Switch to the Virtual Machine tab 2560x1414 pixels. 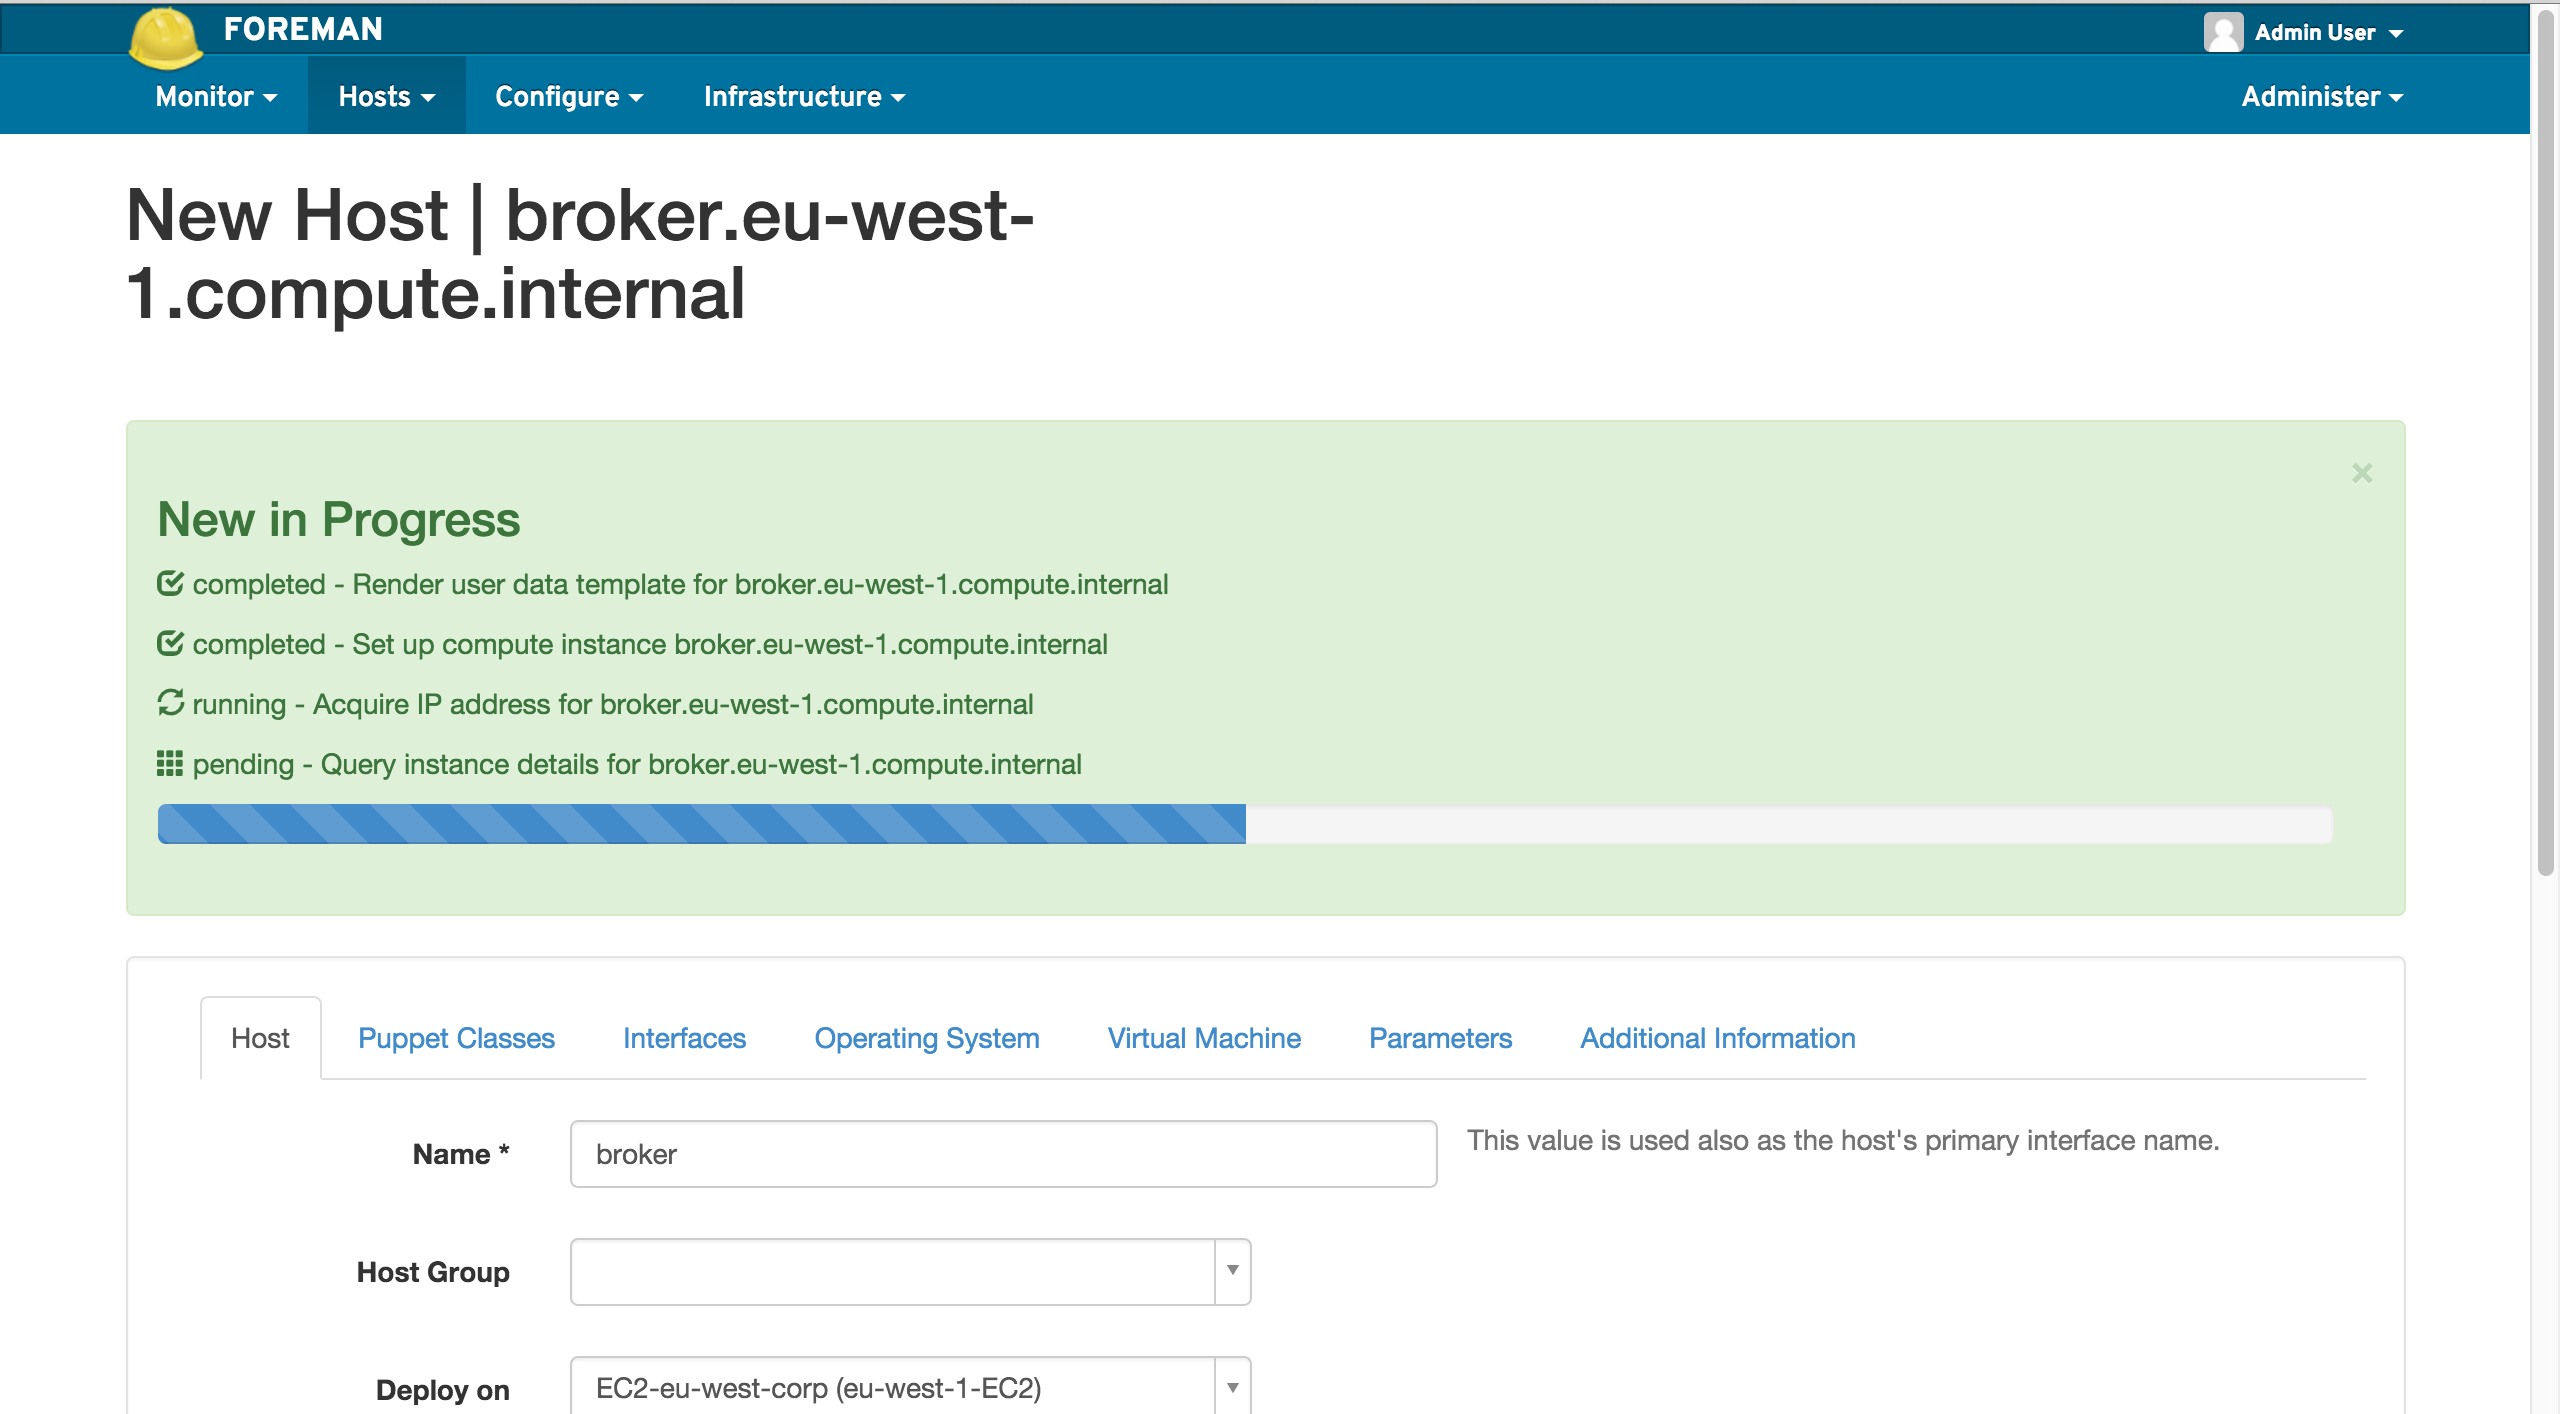pos(1204,1038)
